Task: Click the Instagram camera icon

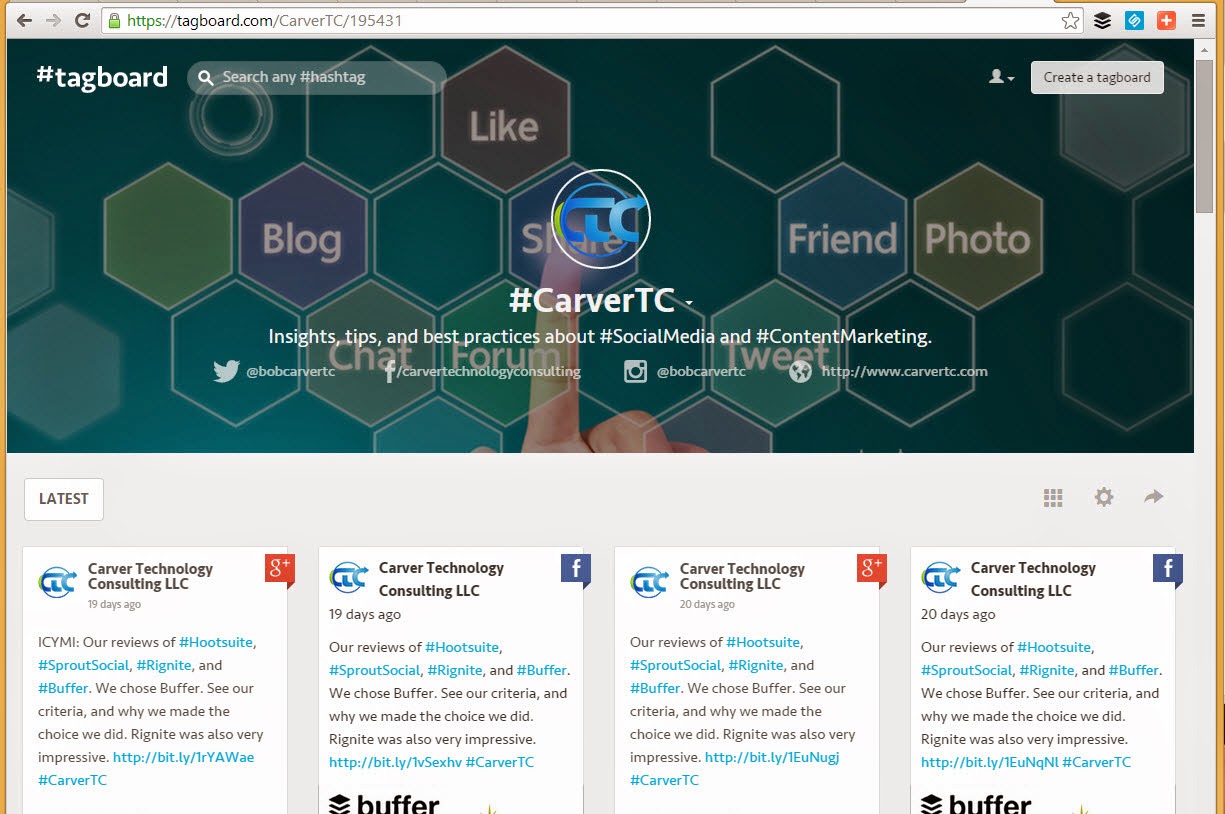Action: tap(636, 371)
